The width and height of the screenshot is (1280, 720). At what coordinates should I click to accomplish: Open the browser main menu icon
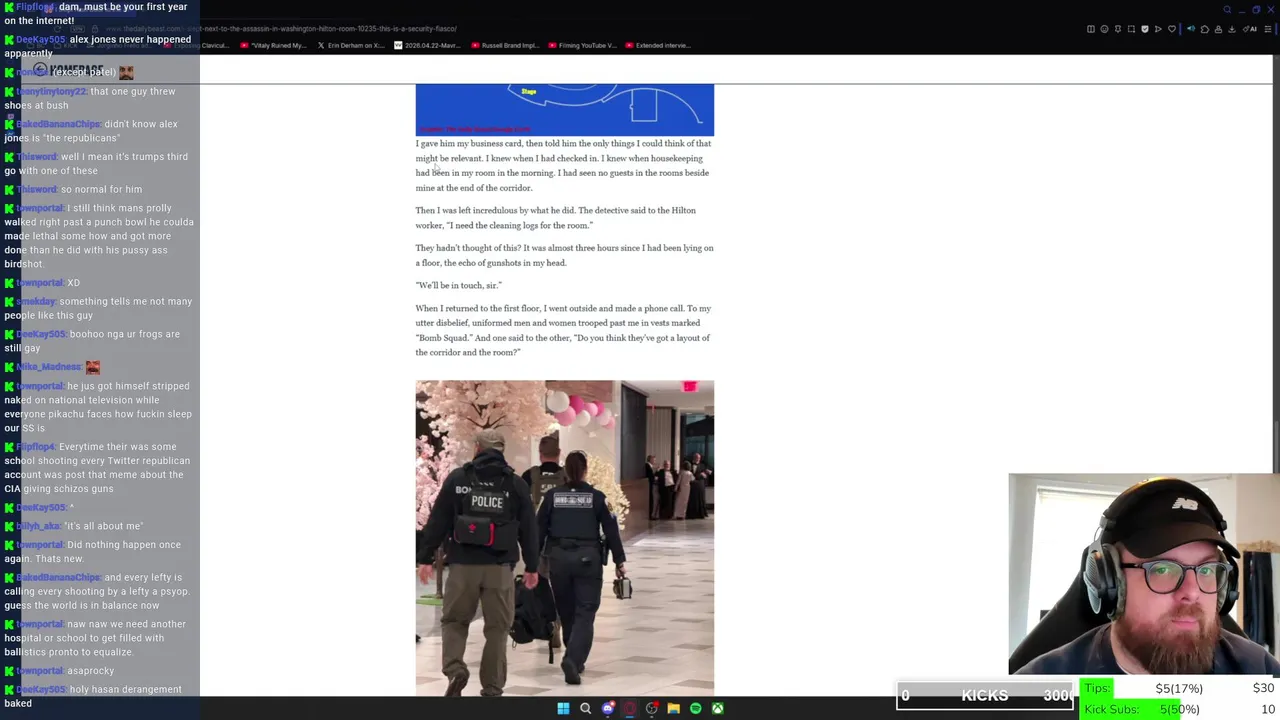(x=1268, y=29)
